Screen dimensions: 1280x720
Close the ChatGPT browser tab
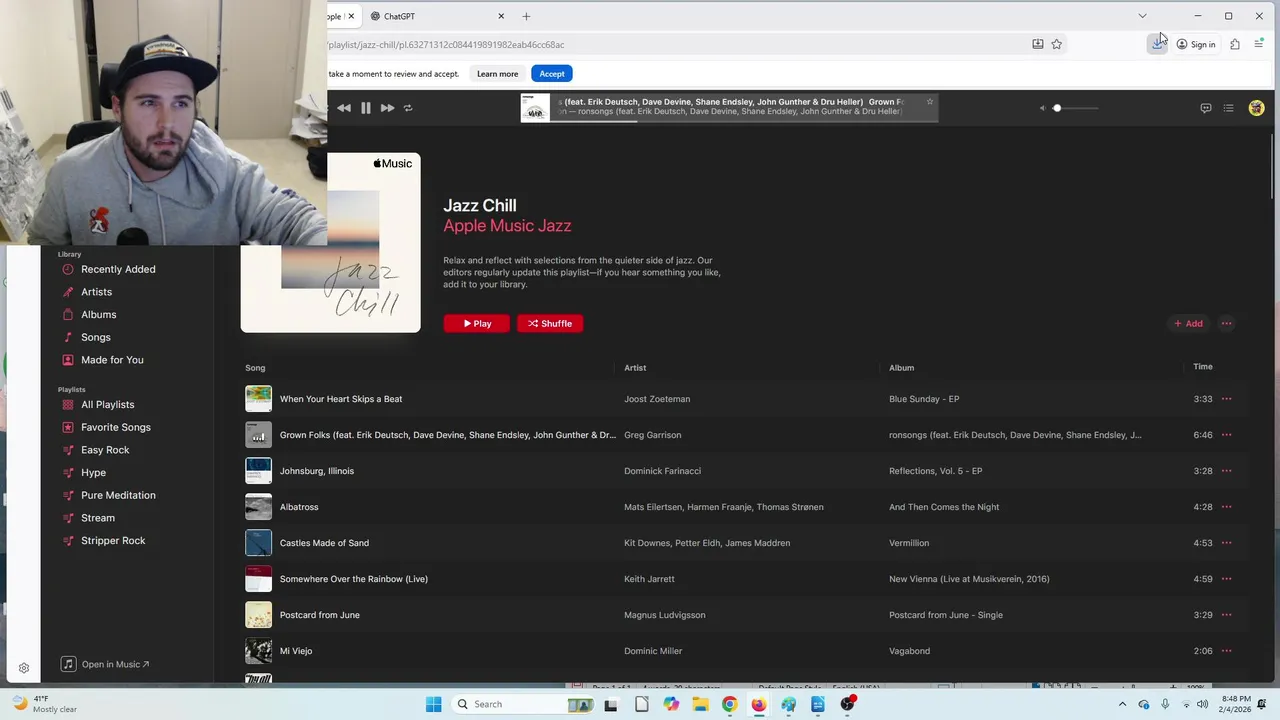coord(501,16)
